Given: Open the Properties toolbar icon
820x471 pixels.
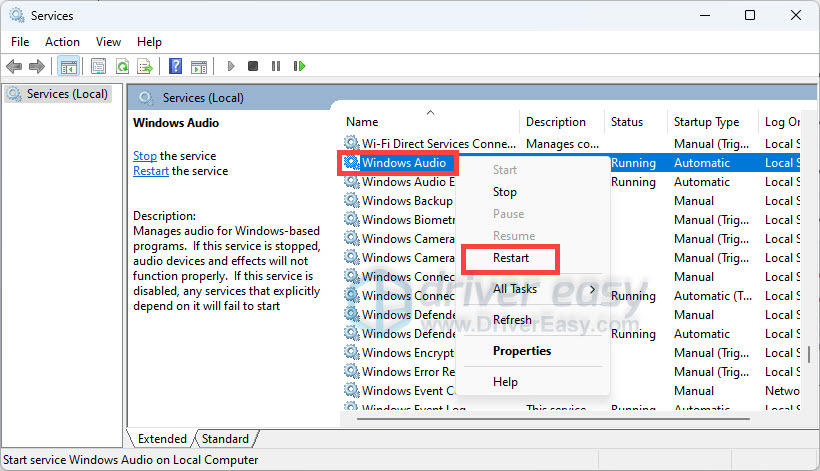Looking at the screenshot, I should point(98,66).
